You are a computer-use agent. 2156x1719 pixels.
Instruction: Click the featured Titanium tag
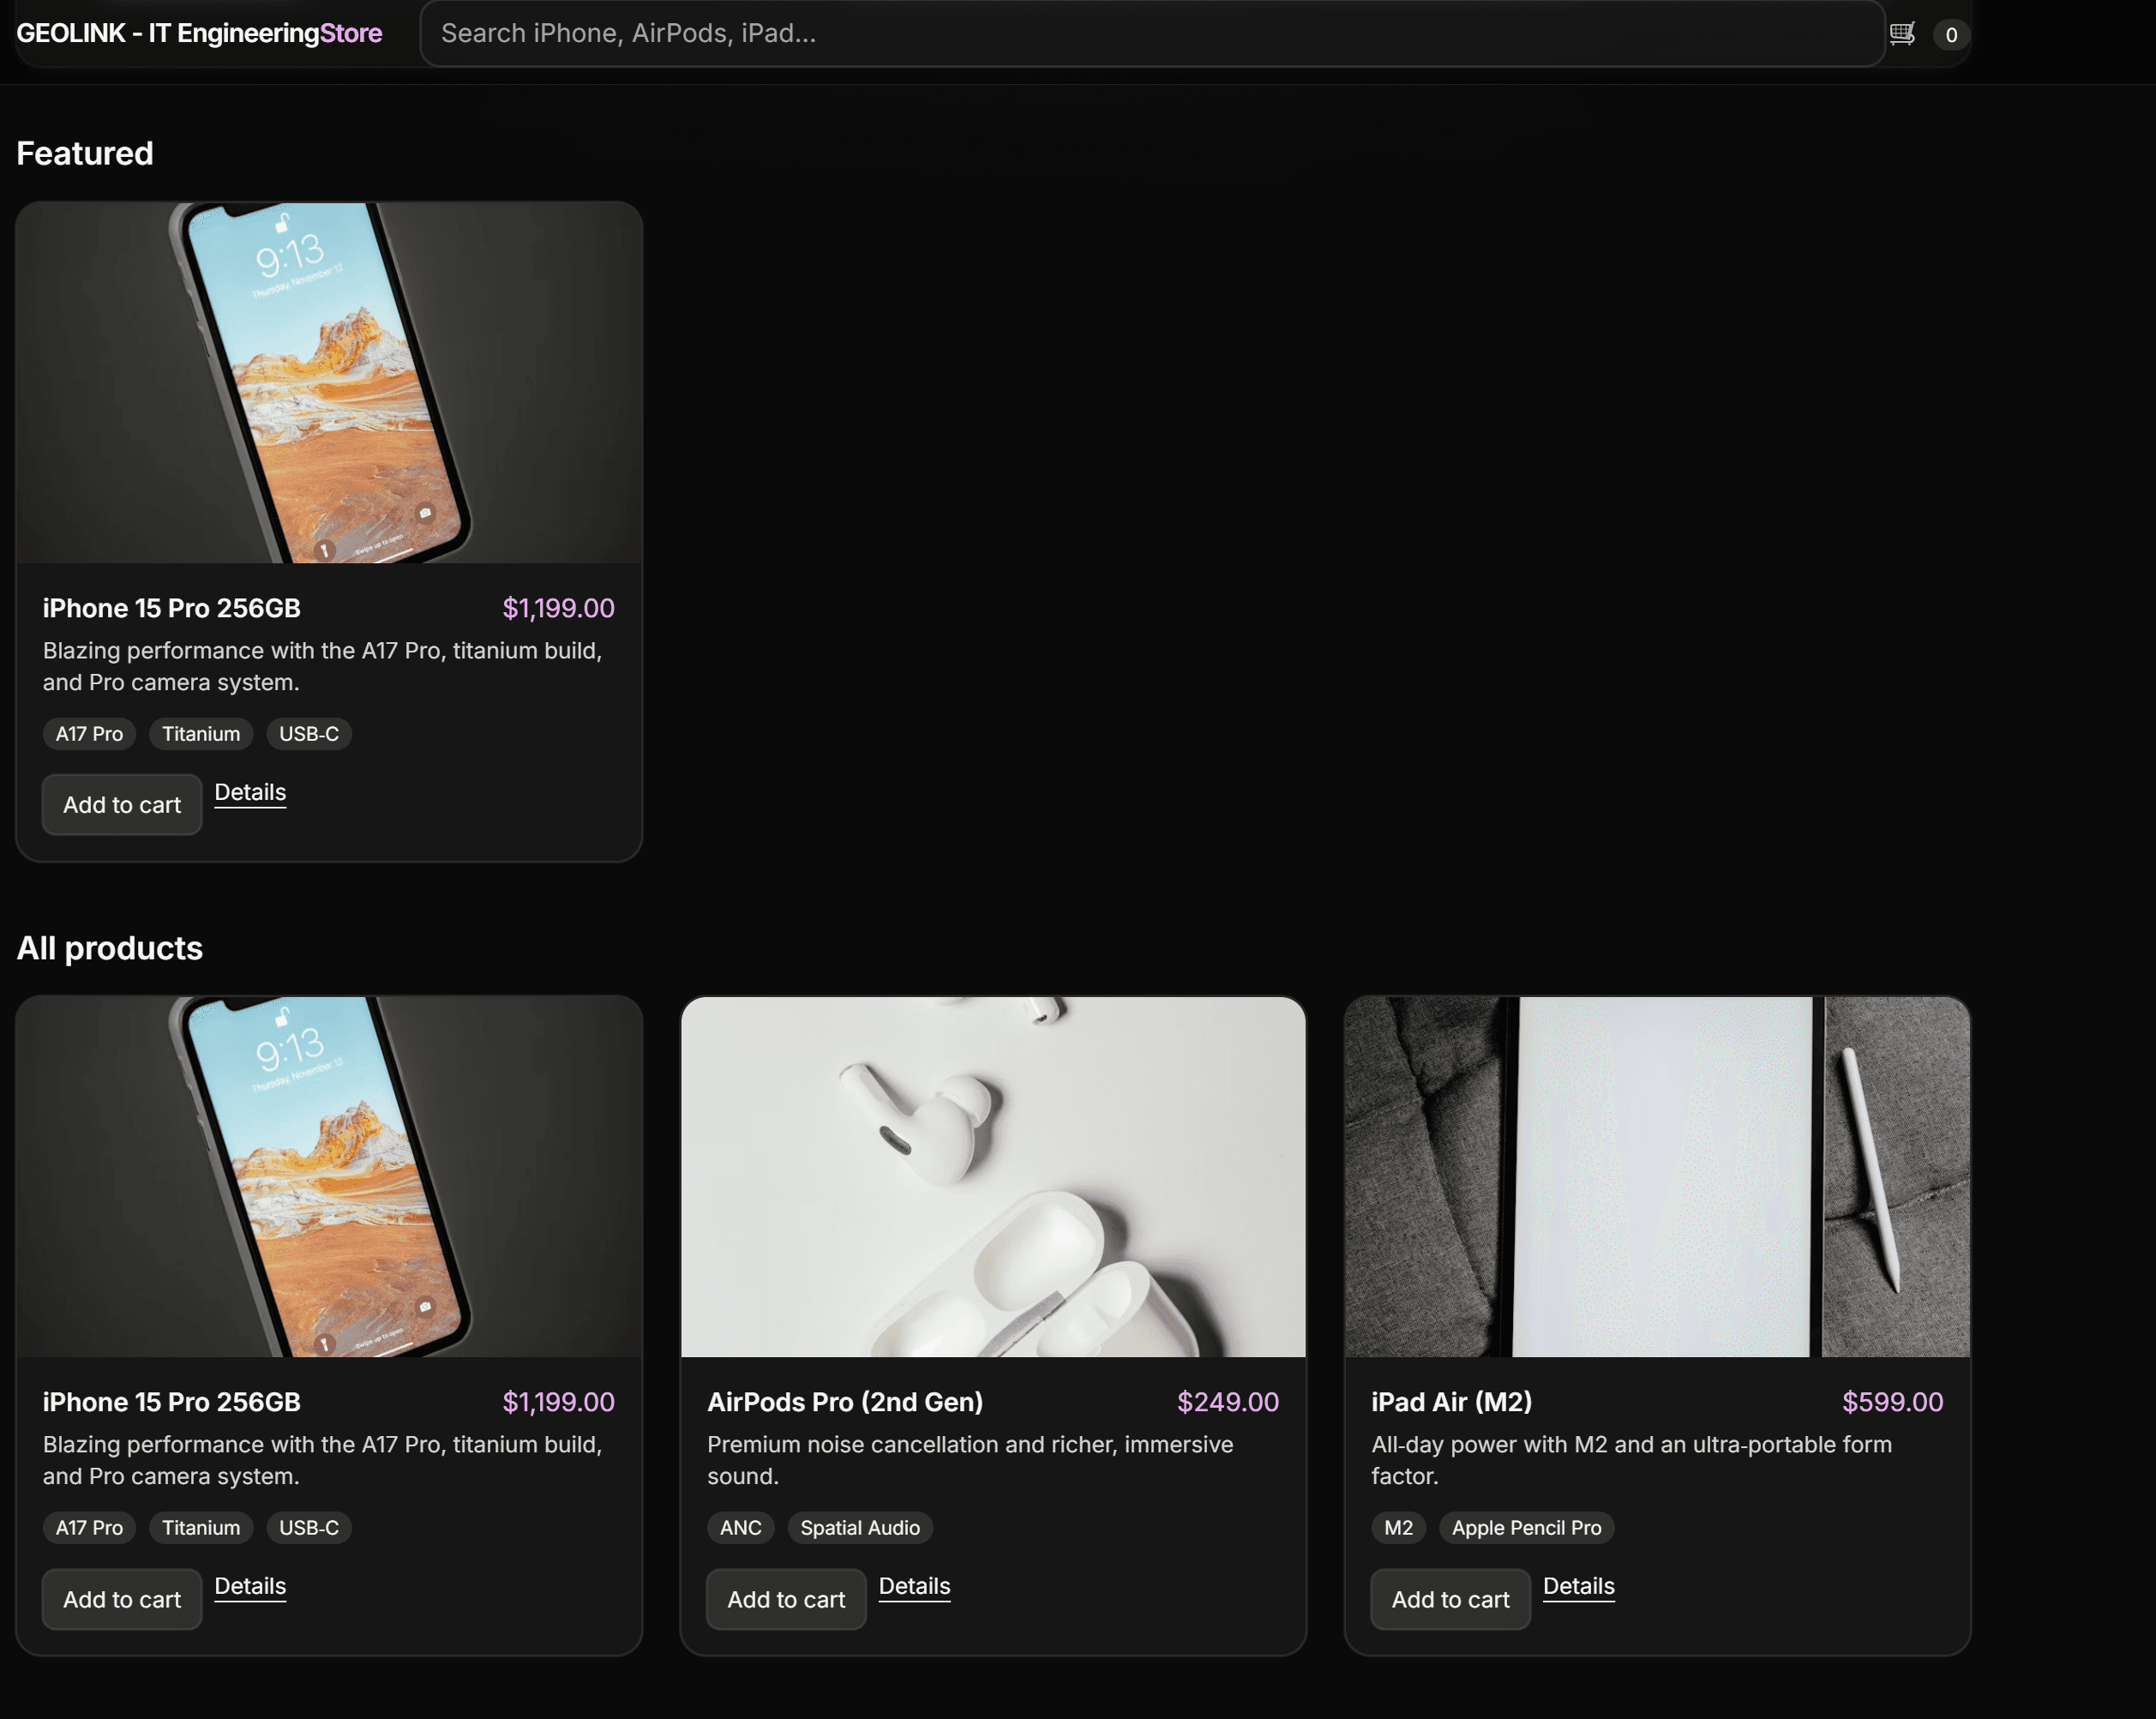click(x=201, y=733)
